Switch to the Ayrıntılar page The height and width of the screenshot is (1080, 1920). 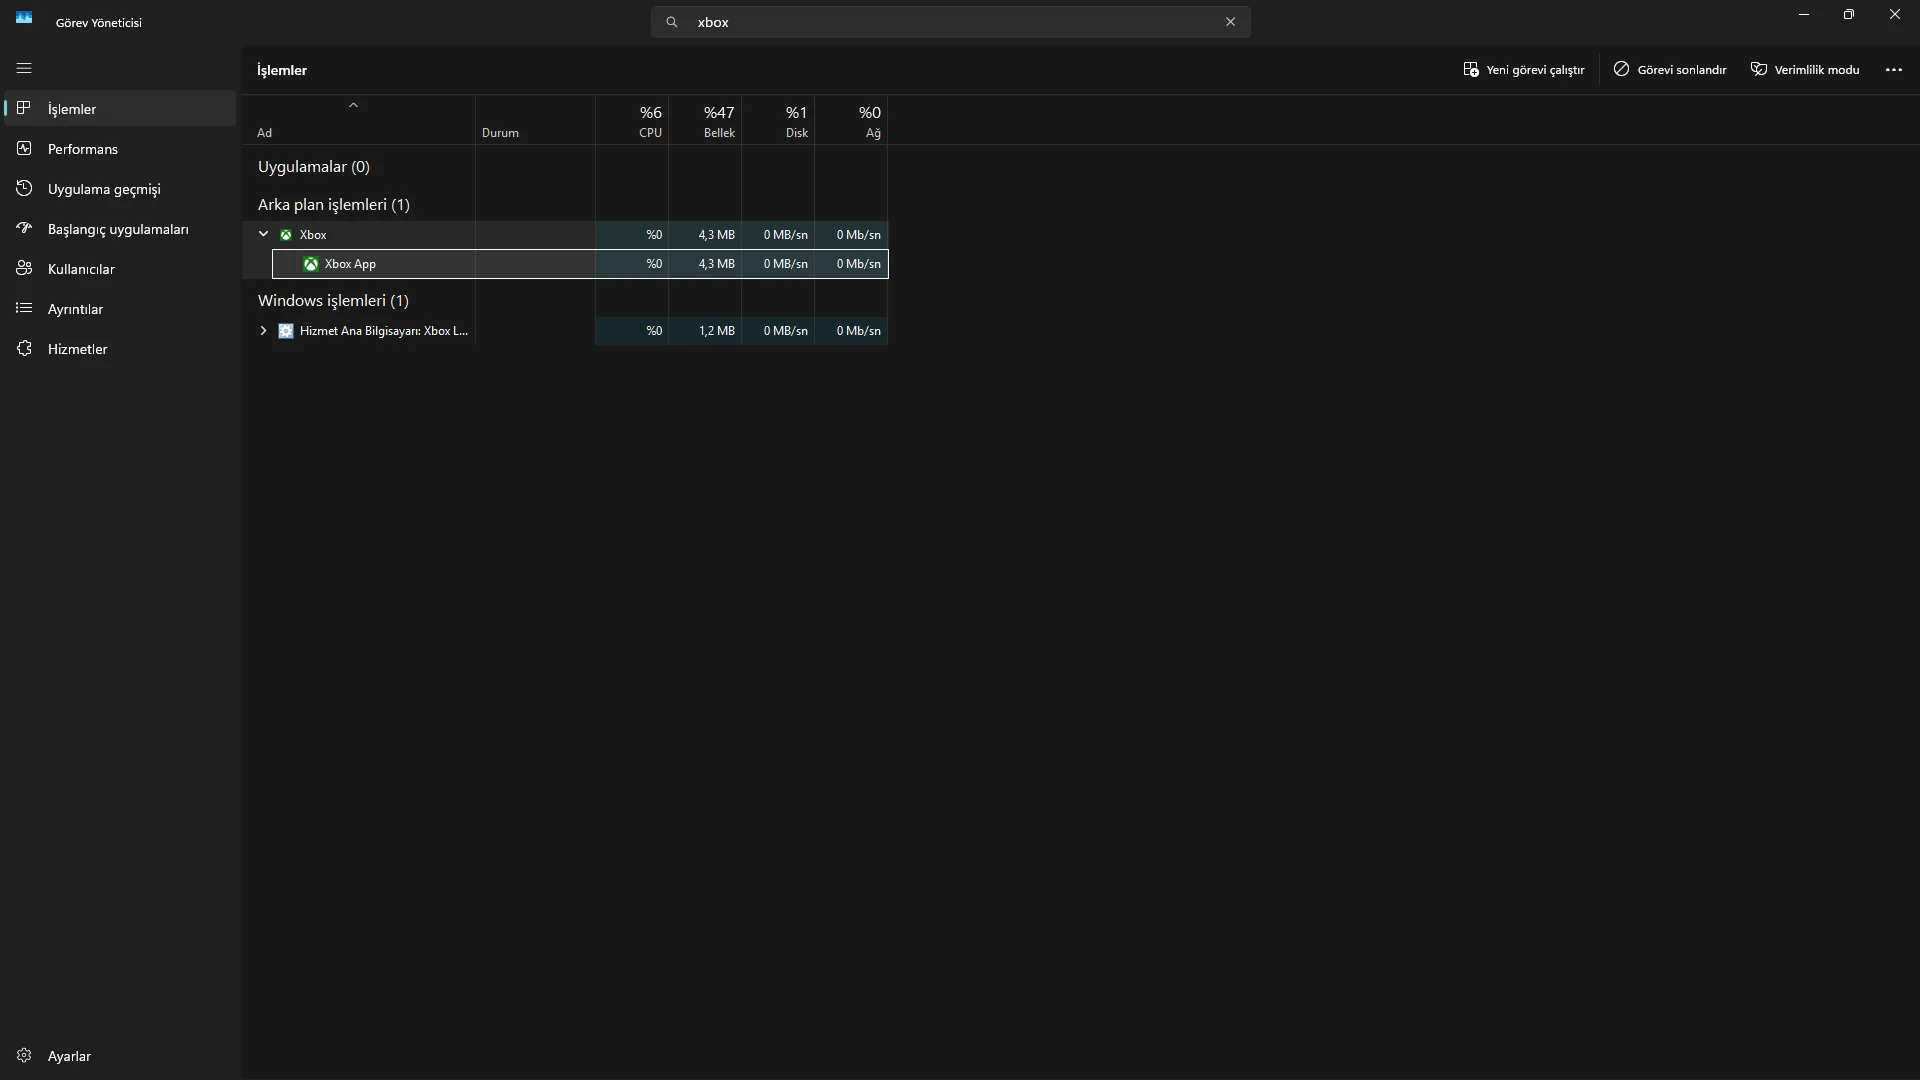[75, 309]
